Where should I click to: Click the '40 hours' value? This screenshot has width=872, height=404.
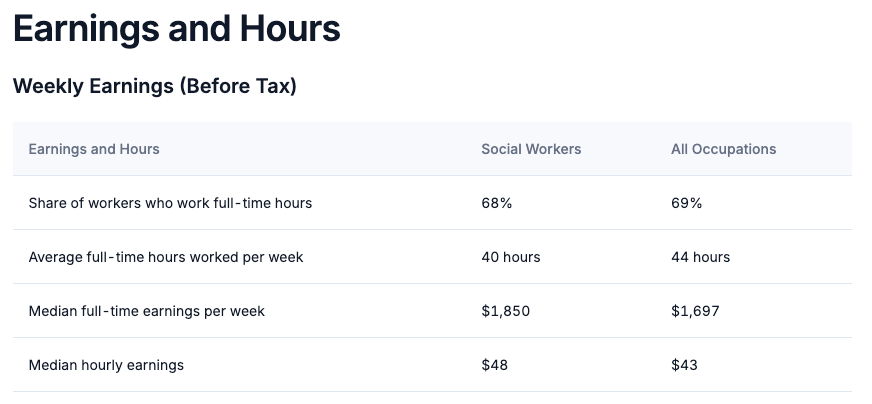pyautogui.click(x=511, y=257)
